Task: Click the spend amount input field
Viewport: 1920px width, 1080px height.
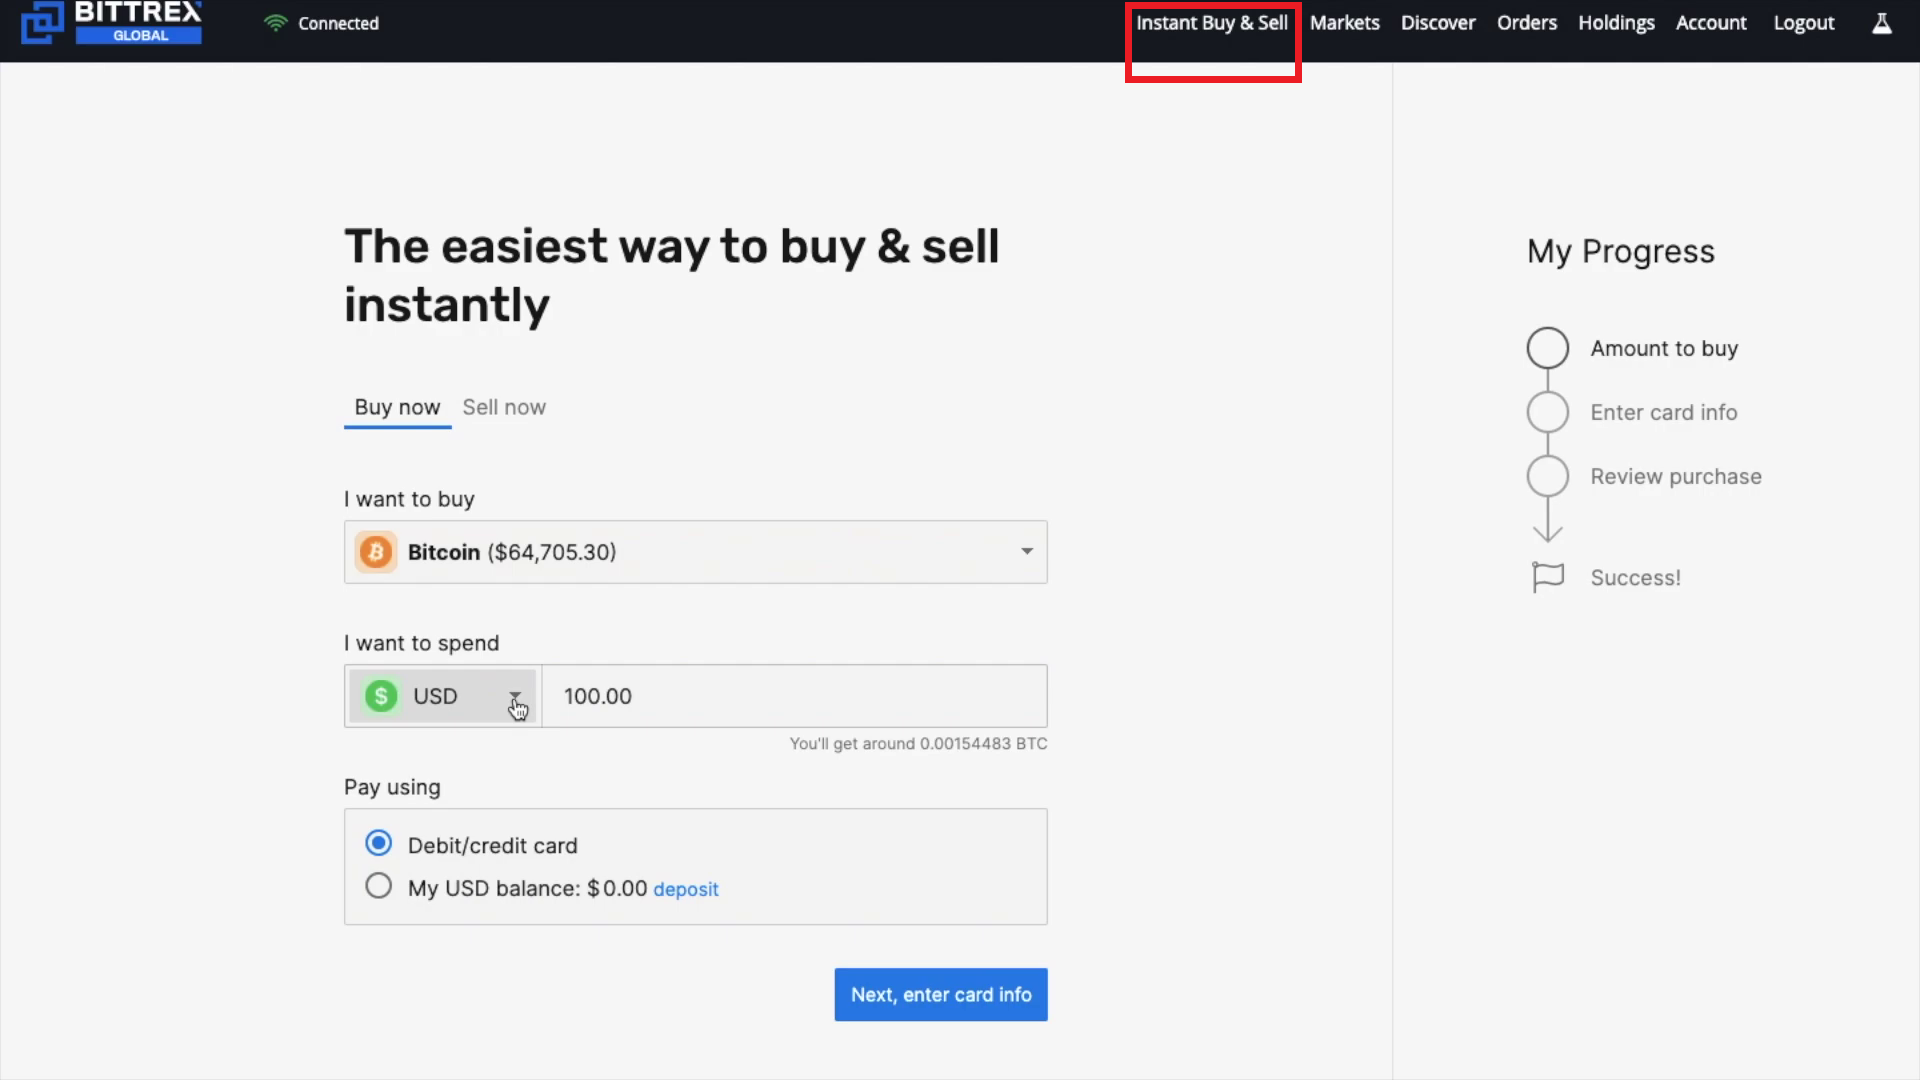Action: [793, 696]
